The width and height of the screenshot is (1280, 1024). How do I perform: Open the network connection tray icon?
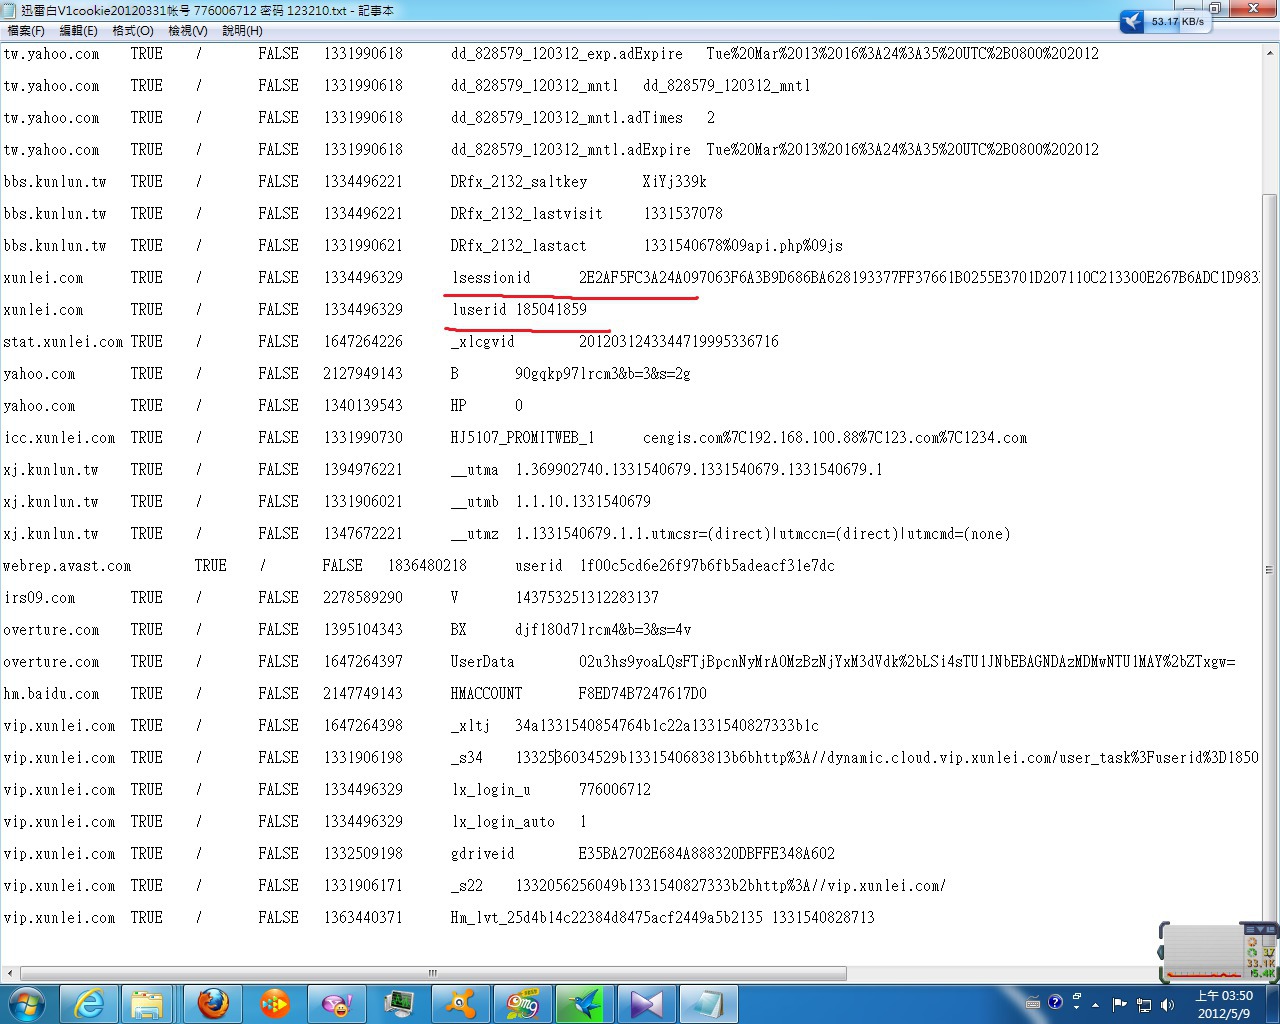pyautogui.click(x=1143, y=1004)
